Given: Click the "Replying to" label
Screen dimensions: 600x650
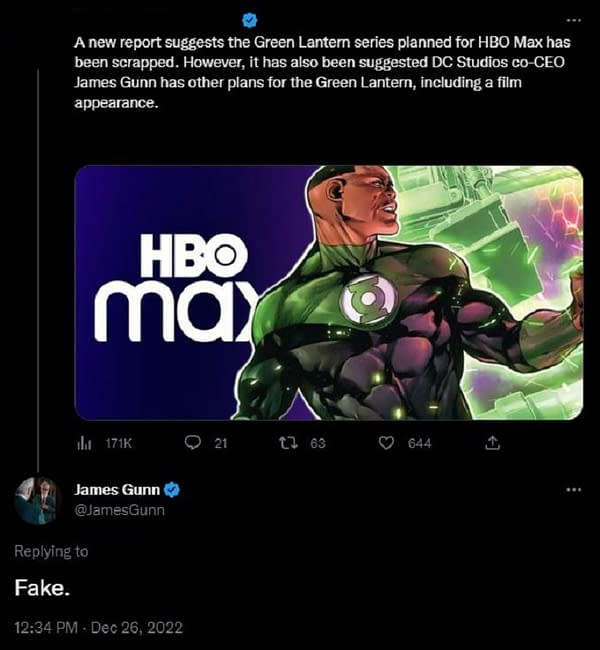Looking at the screenshot, I should [x=51, y=551].
